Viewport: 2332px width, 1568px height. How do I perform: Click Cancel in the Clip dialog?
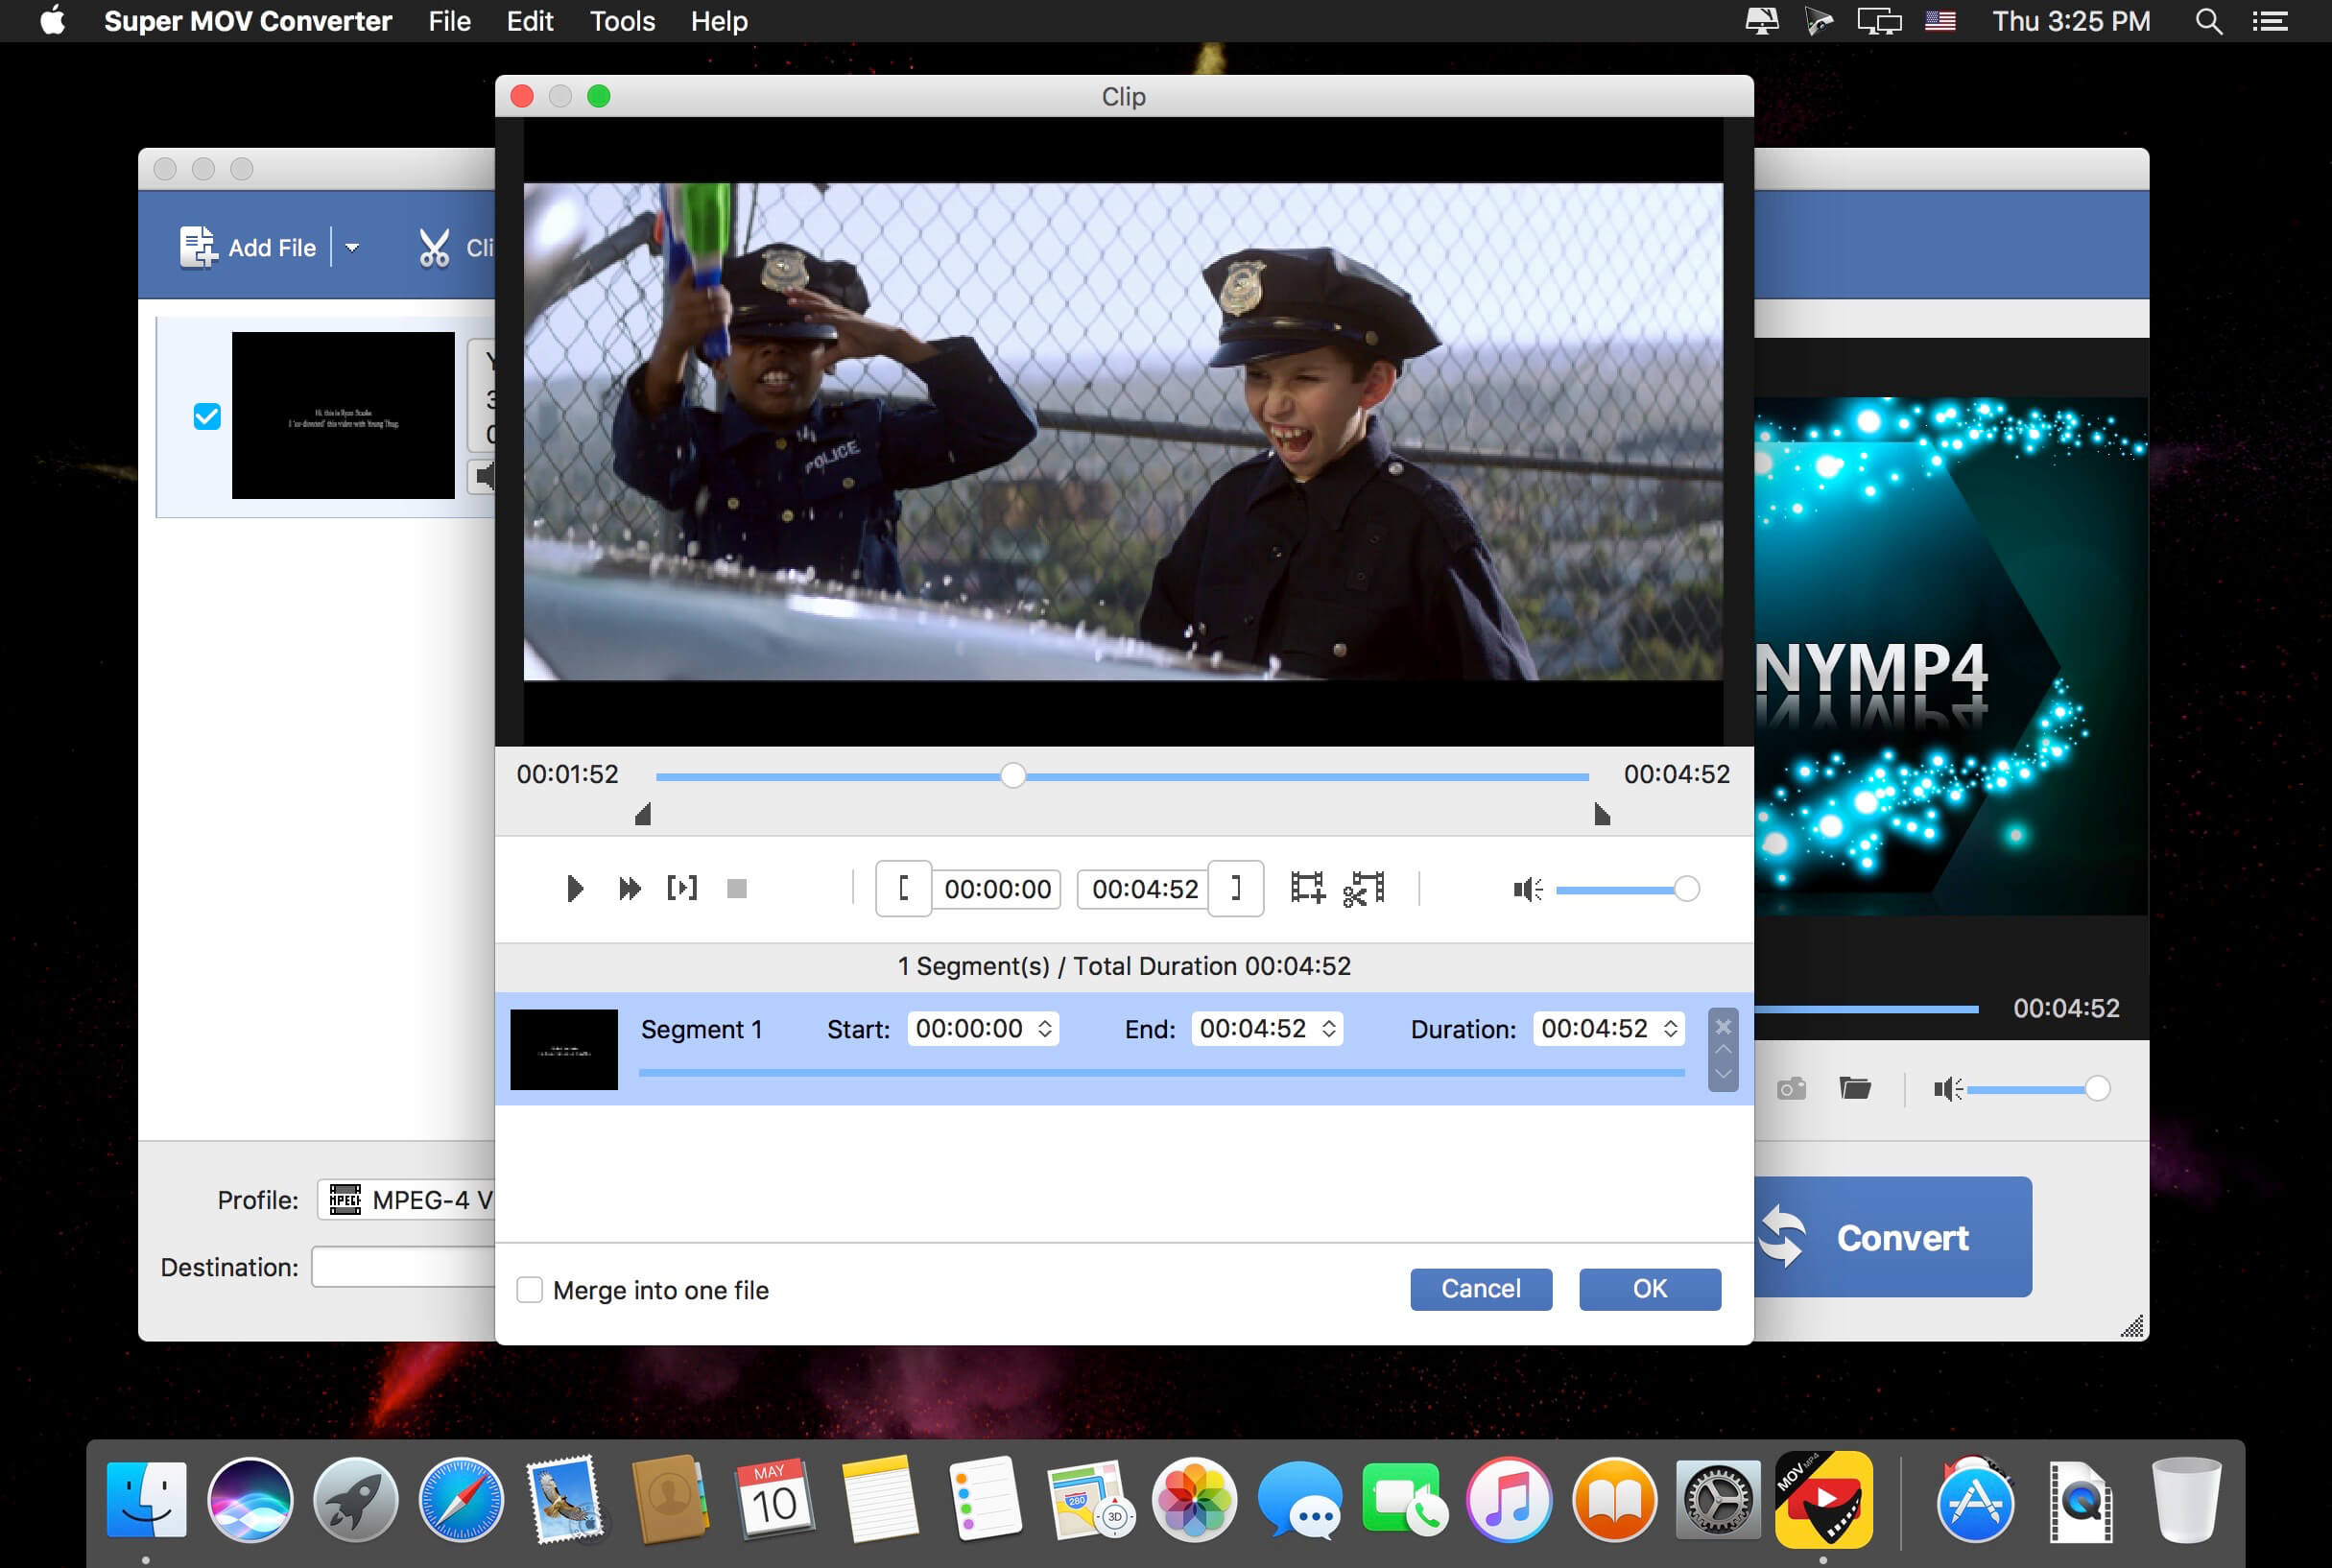[1481, 1288]
